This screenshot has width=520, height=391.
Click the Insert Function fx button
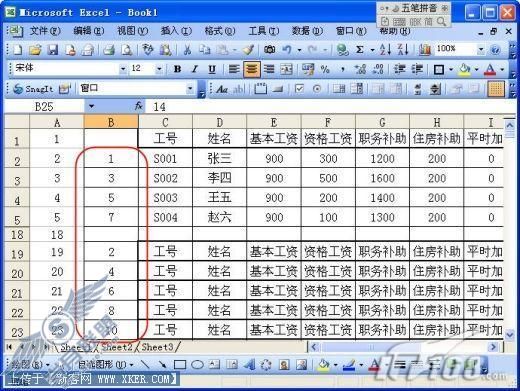coord(139,107)
